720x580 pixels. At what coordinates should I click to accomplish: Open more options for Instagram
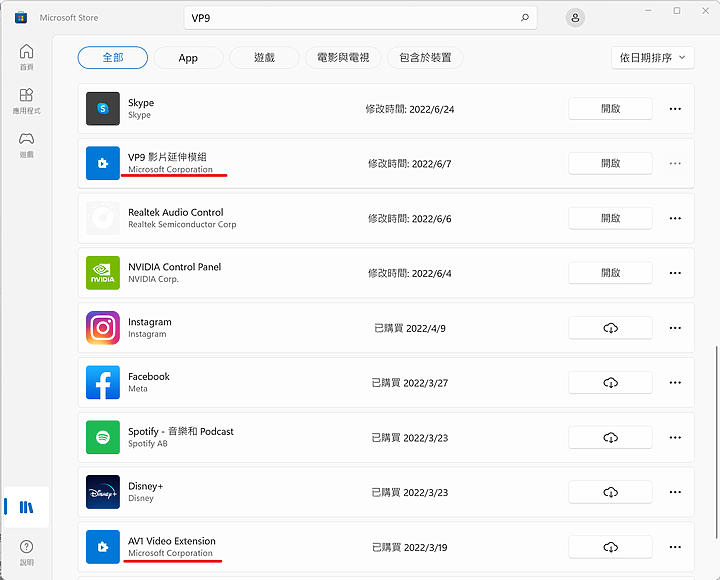pos(675,328)
